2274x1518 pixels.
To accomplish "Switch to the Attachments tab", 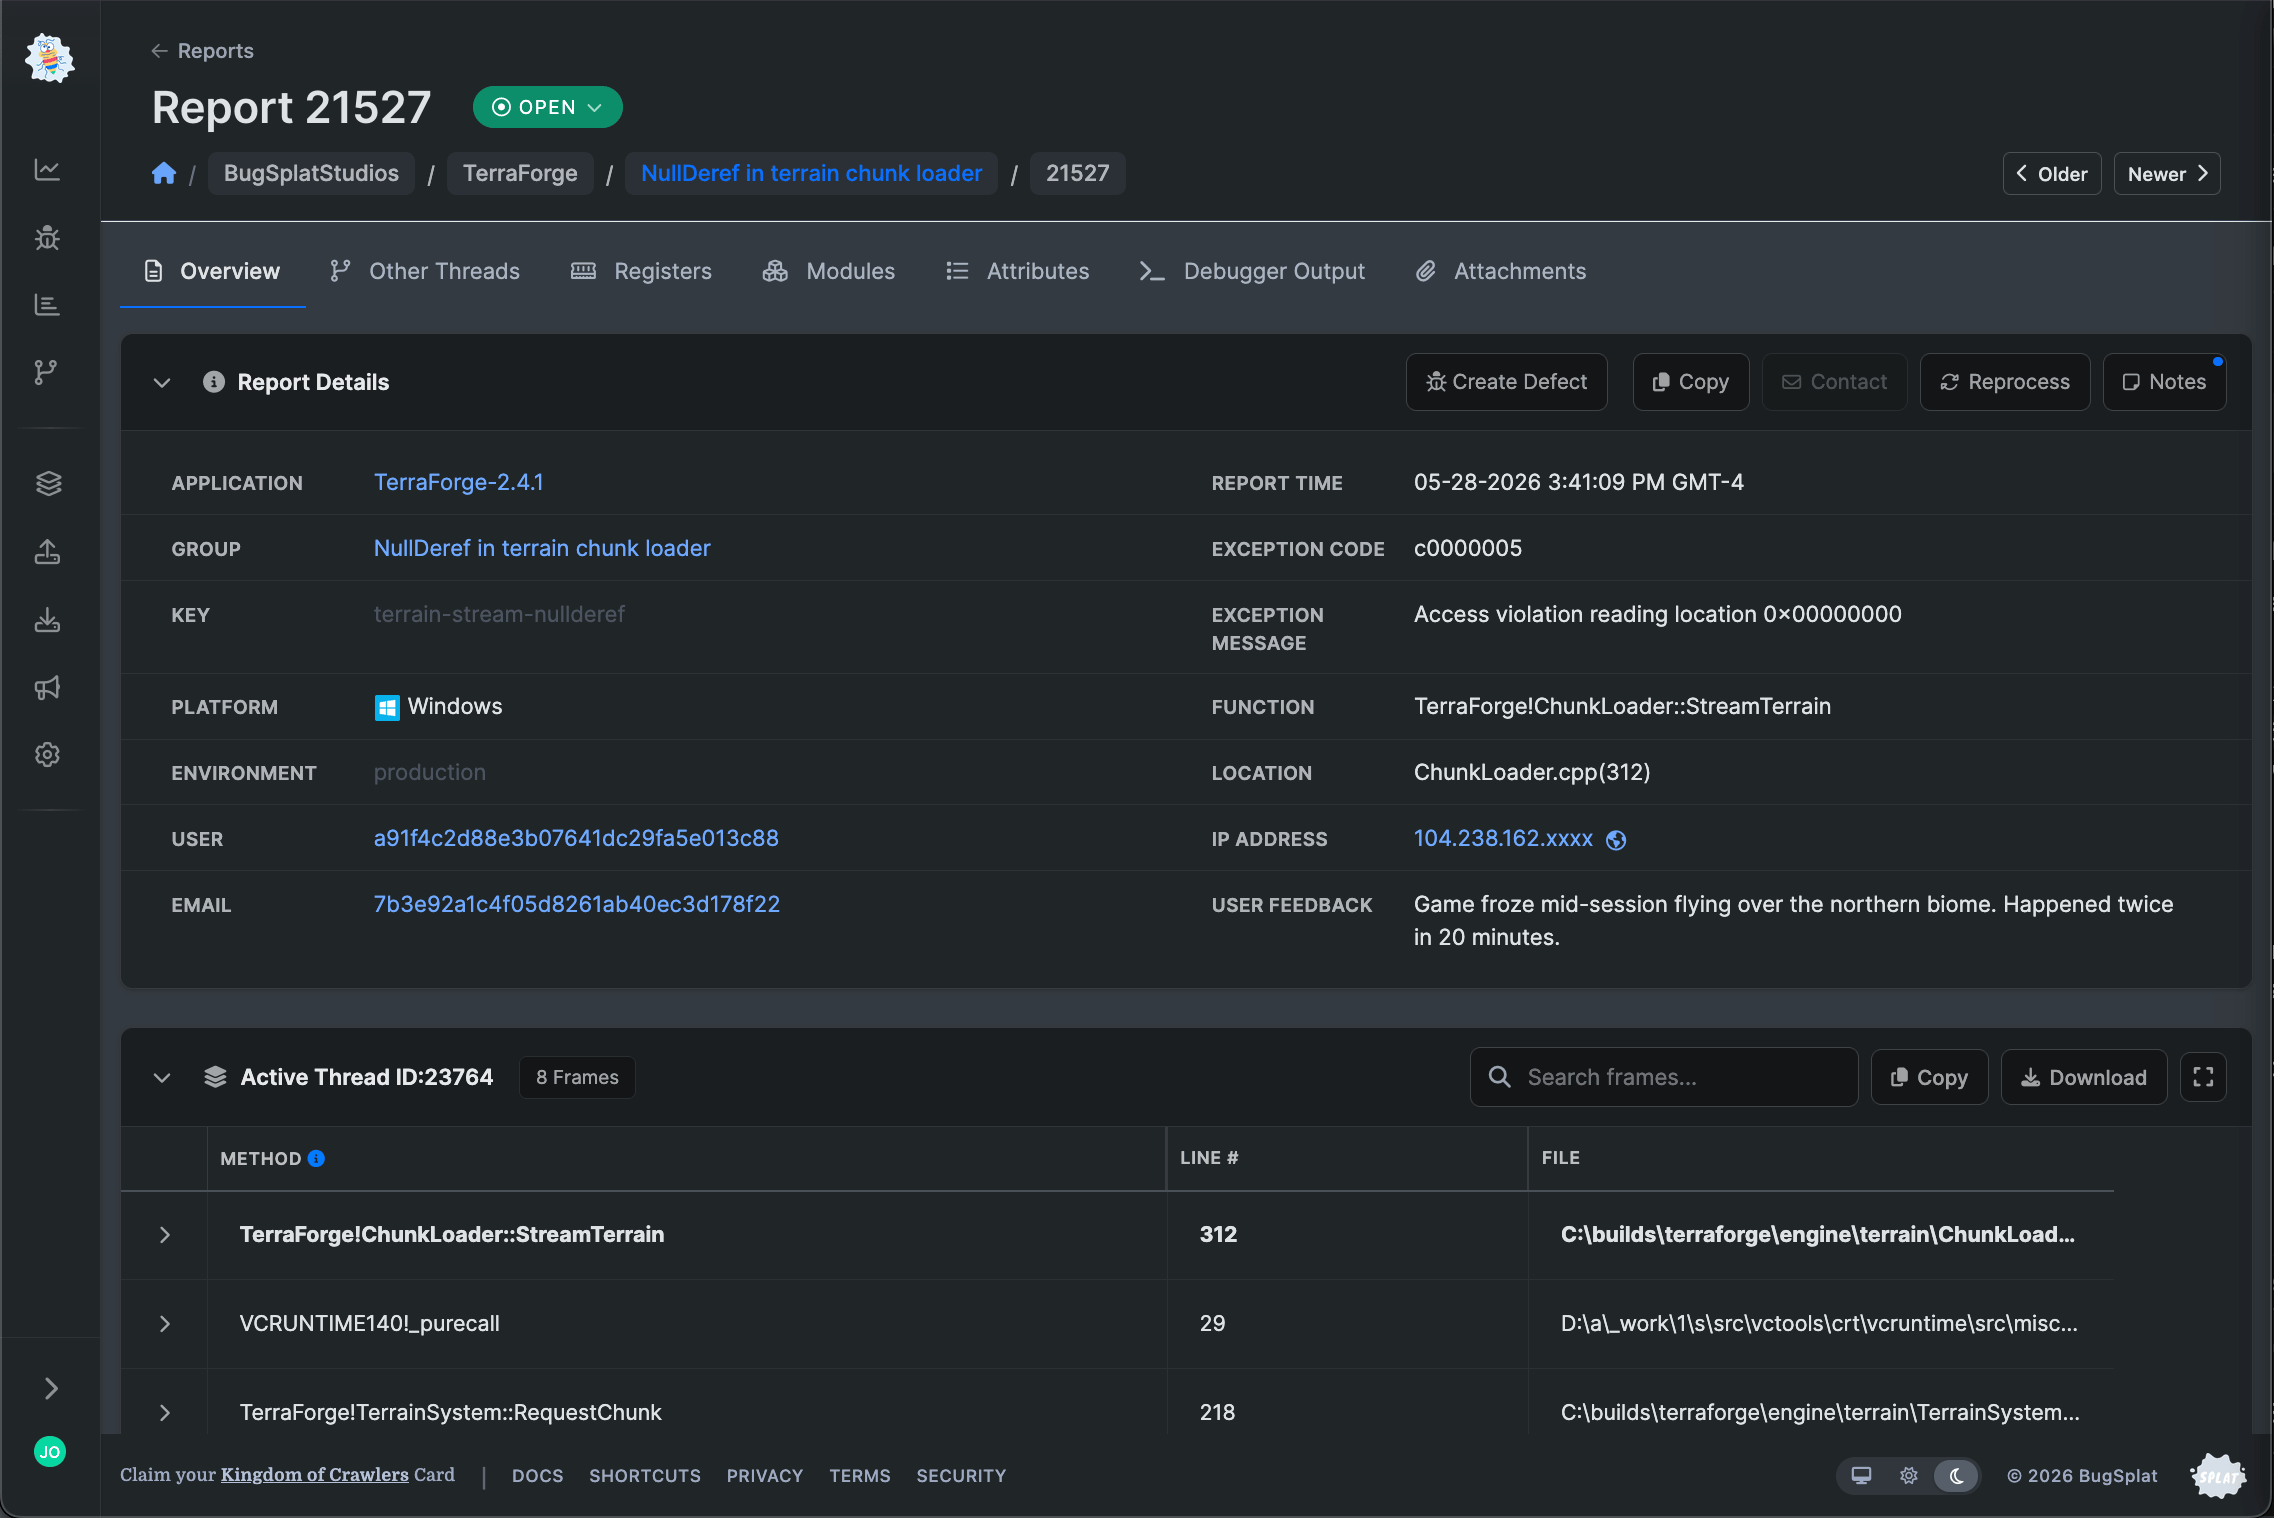I will (x=1501, y=271).
